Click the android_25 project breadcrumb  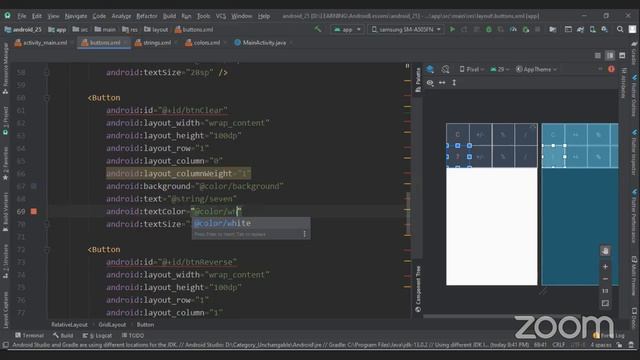[x=24, y=29]
